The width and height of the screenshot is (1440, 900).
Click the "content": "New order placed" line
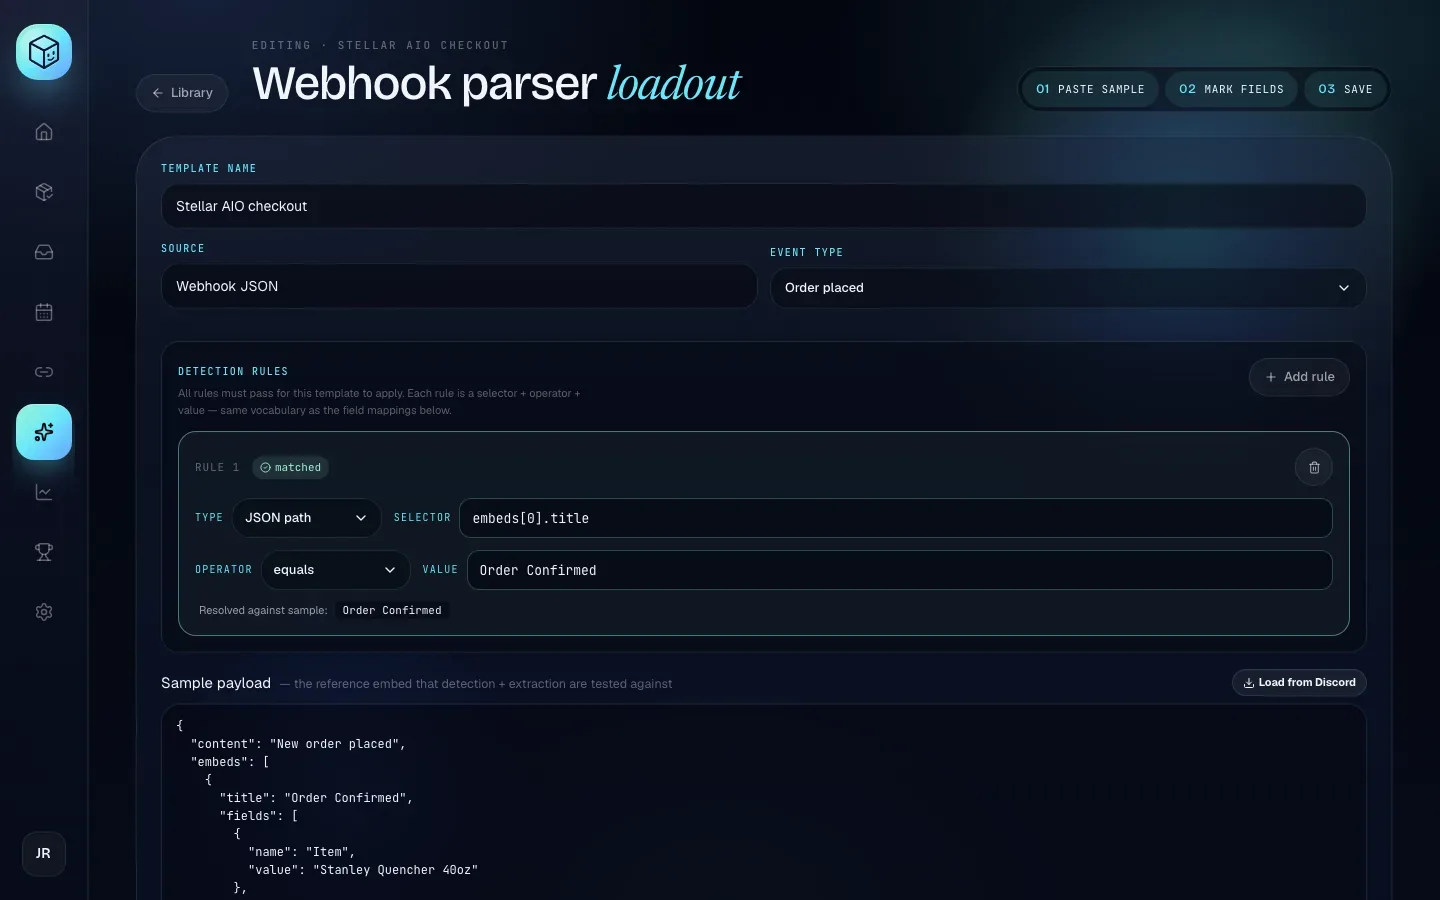tap(298, 744)
